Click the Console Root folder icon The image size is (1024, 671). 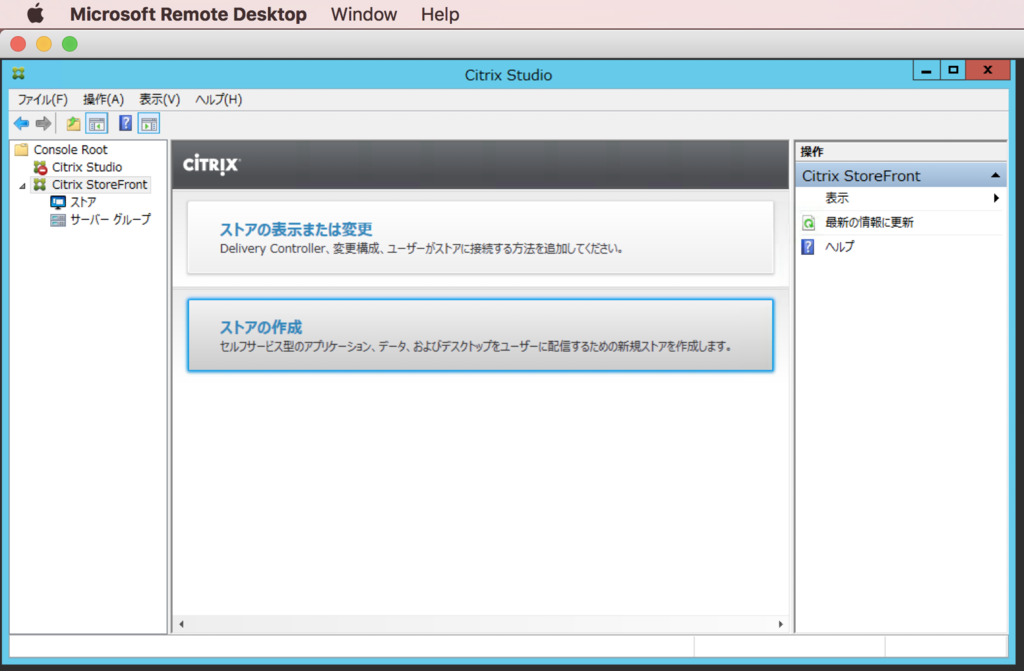[22, 150]
